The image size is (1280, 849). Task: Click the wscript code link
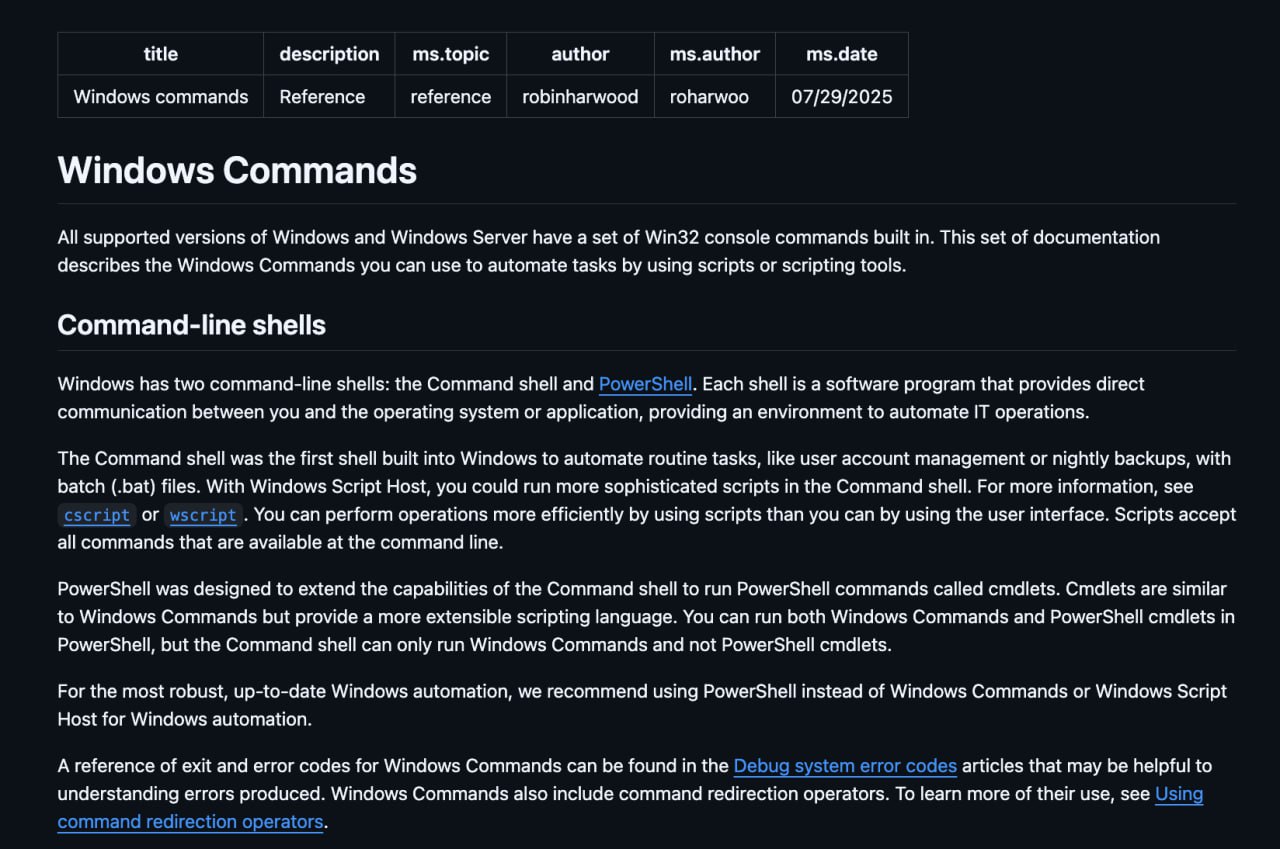click(x=203, y=515)
